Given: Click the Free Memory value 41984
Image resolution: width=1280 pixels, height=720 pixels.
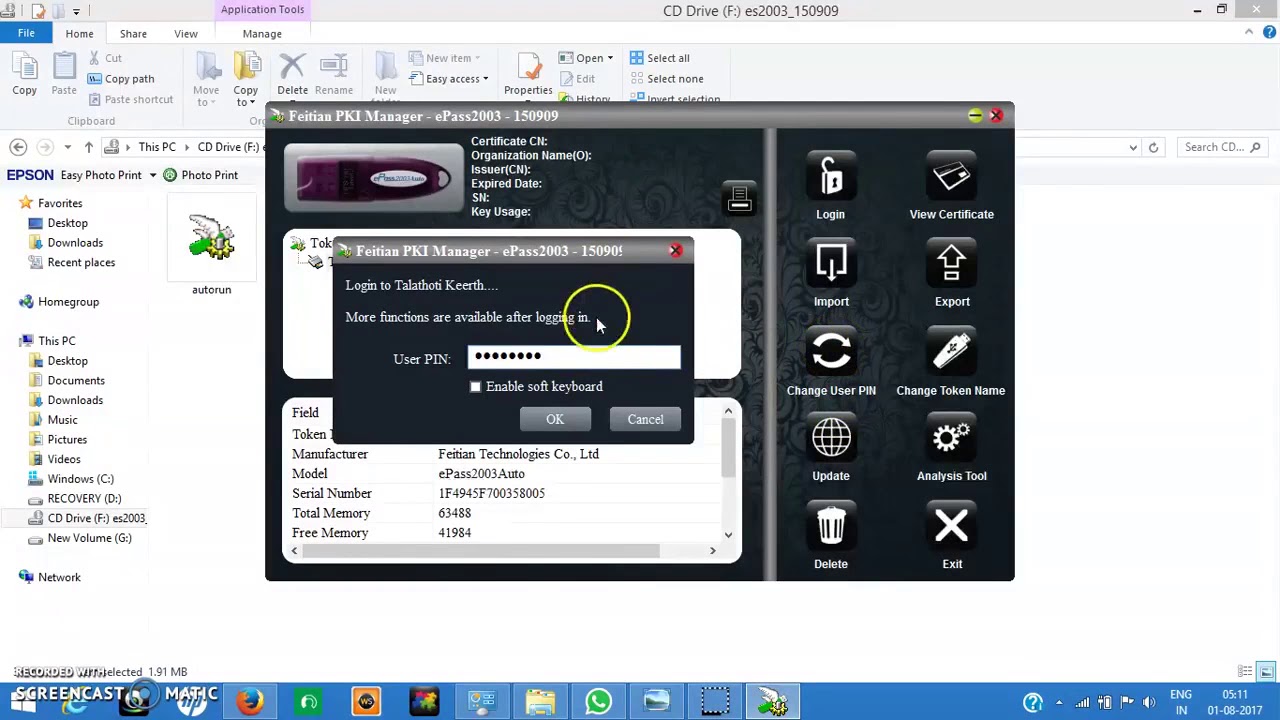Looking at the screenshot, I should [454, 533].
